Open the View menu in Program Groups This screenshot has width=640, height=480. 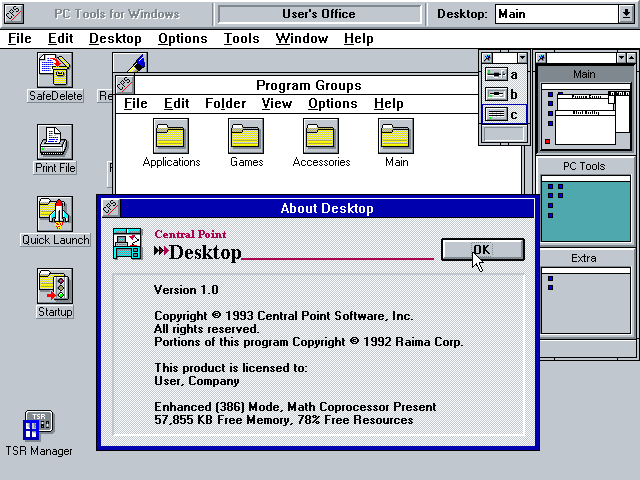tap(277, 104)
